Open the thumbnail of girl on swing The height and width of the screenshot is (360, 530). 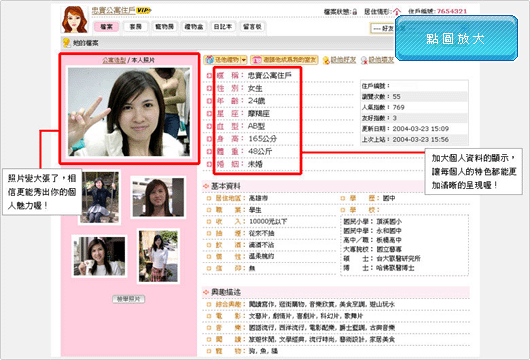100,197
